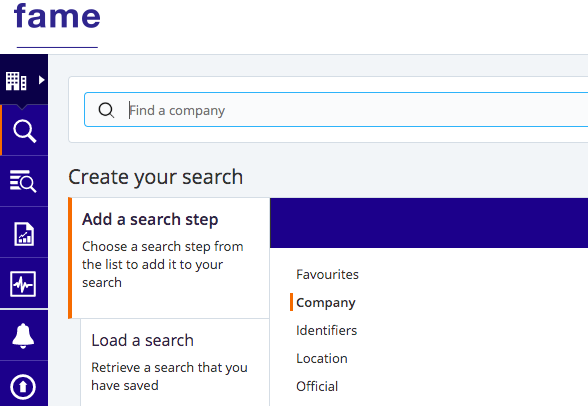The height and width of the screenshot is (406, 588).
Task: Select the Add a search step panel
Action: tap(169, 258)
